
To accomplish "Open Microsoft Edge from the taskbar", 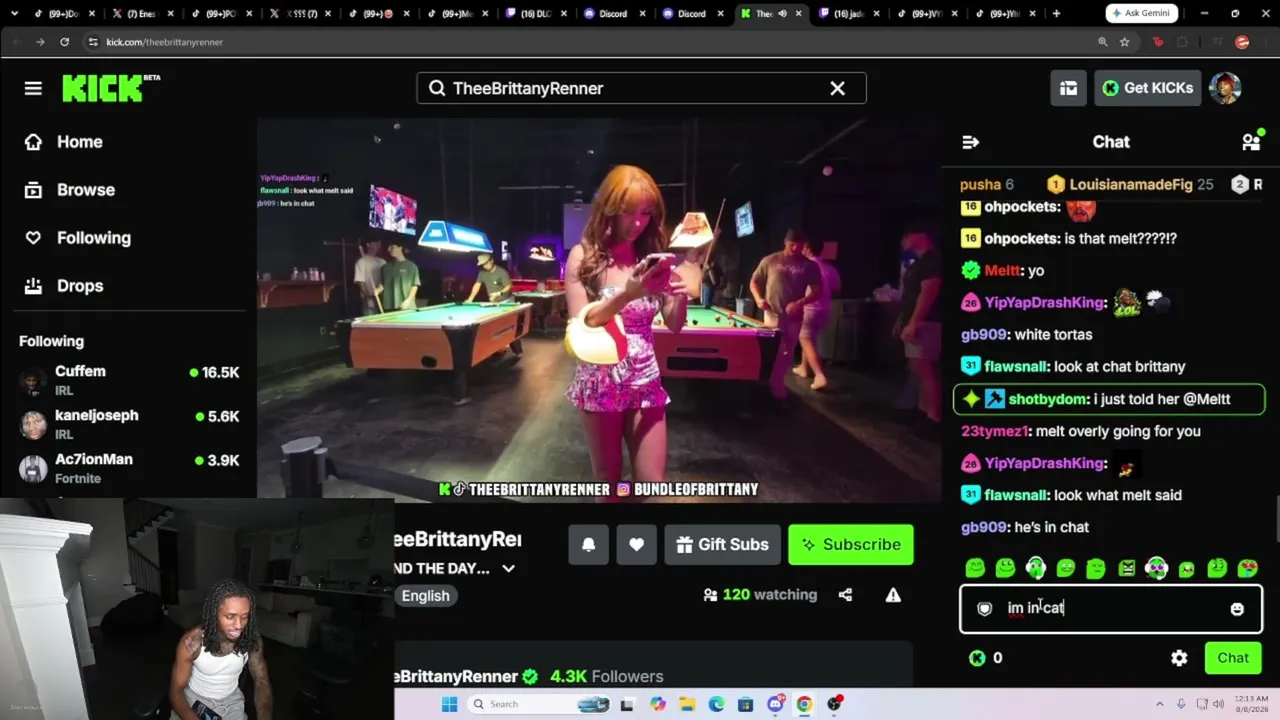I will pyautogui.click(x=716, y=704).
